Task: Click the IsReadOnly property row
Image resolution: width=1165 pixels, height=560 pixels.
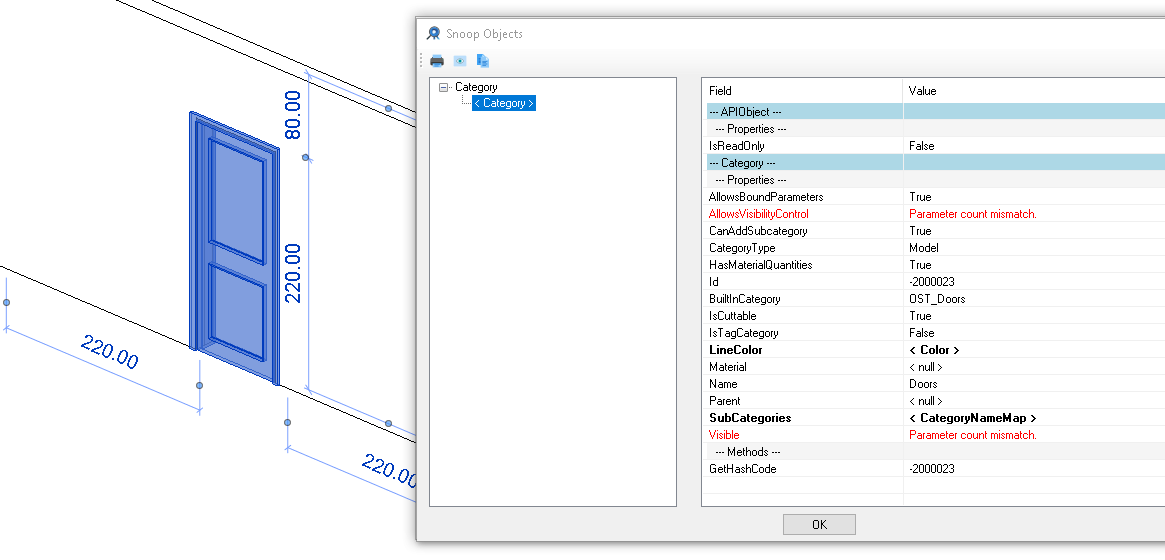Action: (737, 146)
